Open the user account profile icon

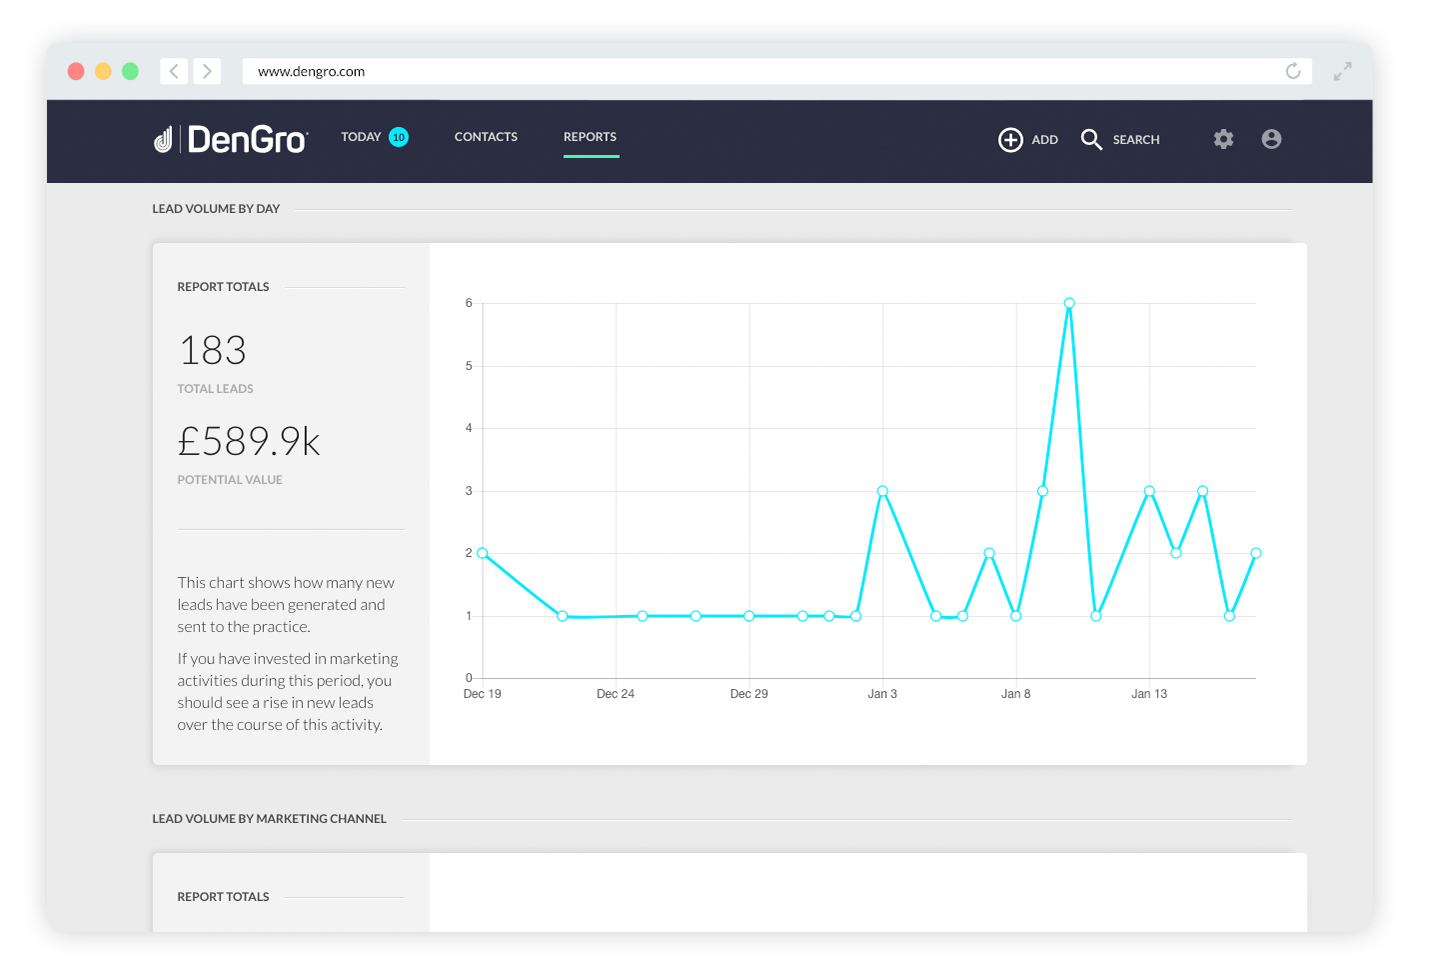1271,139
